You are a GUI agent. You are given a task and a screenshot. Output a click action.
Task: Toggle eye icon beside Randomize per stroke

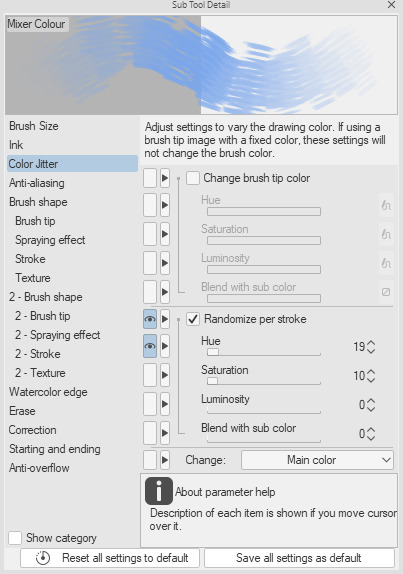click(x=150, y=319)
